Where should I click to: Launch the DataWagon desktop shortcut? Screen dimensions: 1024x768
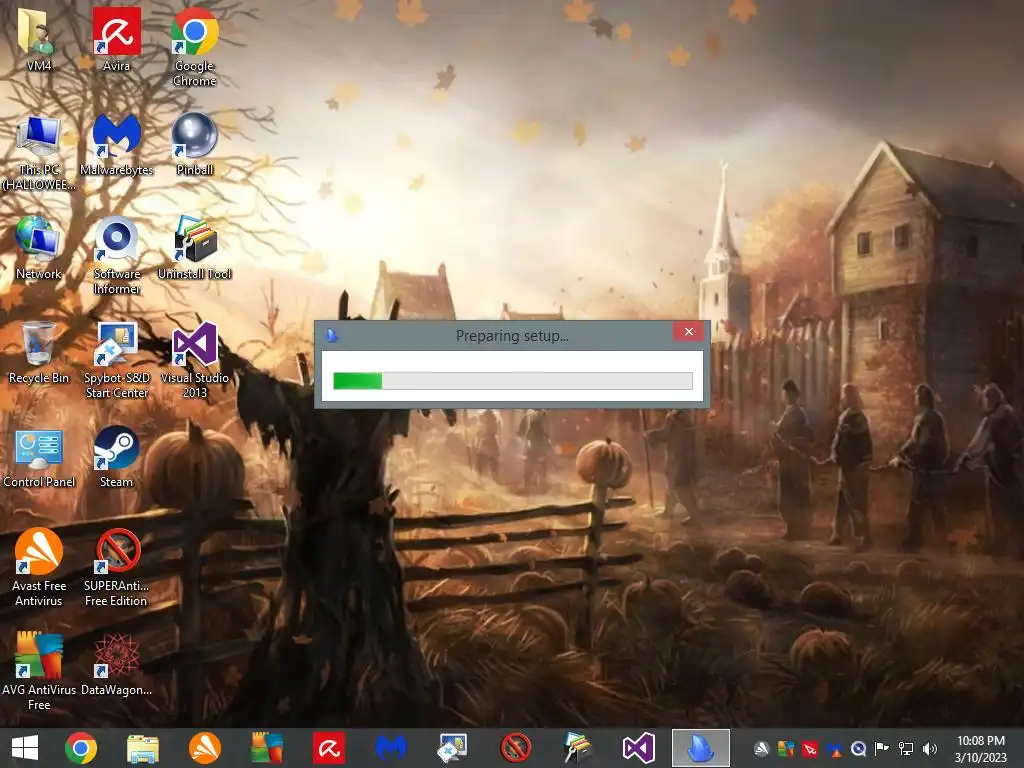(116, 663)
